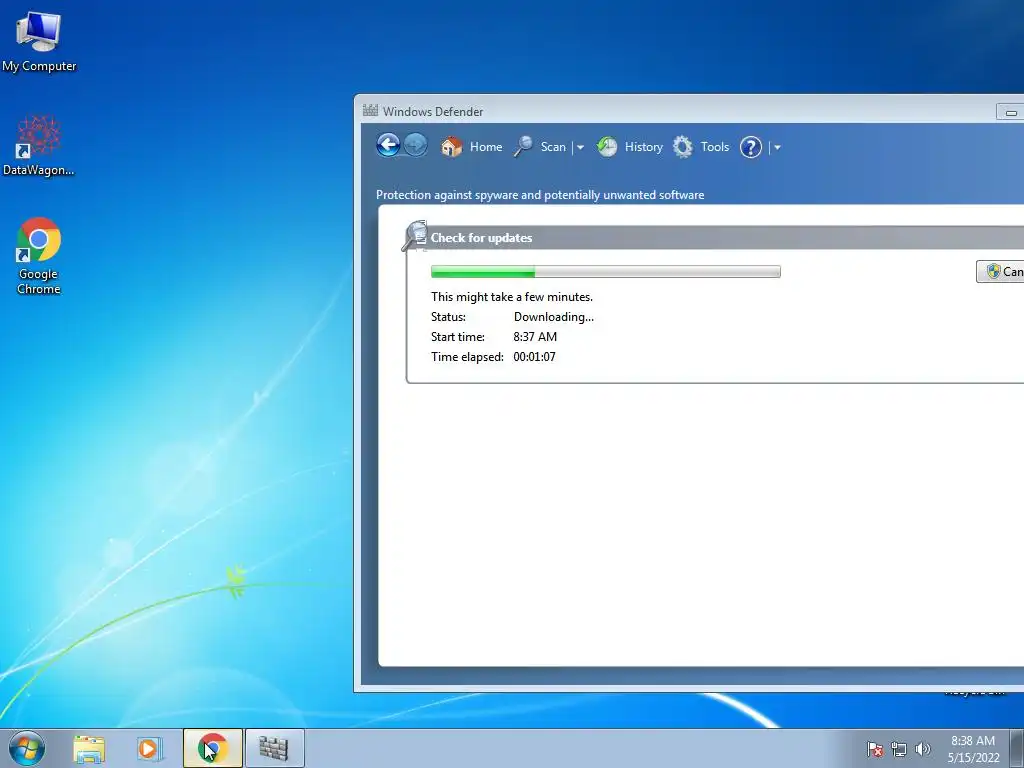Open Action Center flag in tray
The width and height of the screenshot is (1024, 768).
pos(875,749)
